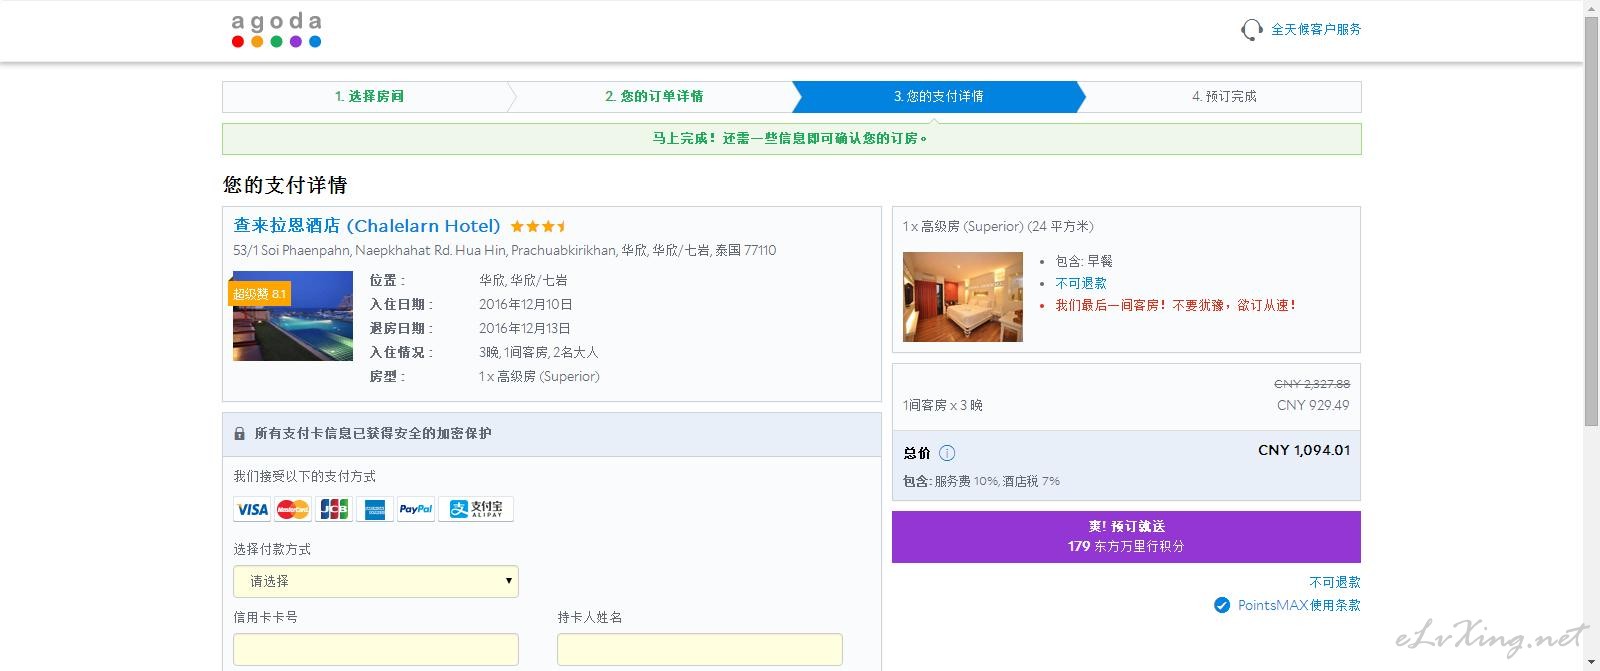Image resolution: width=1600 pixels, height=671 pixels.
Task: Go to step 1 选择房间
Action: (x=369, y=96)
